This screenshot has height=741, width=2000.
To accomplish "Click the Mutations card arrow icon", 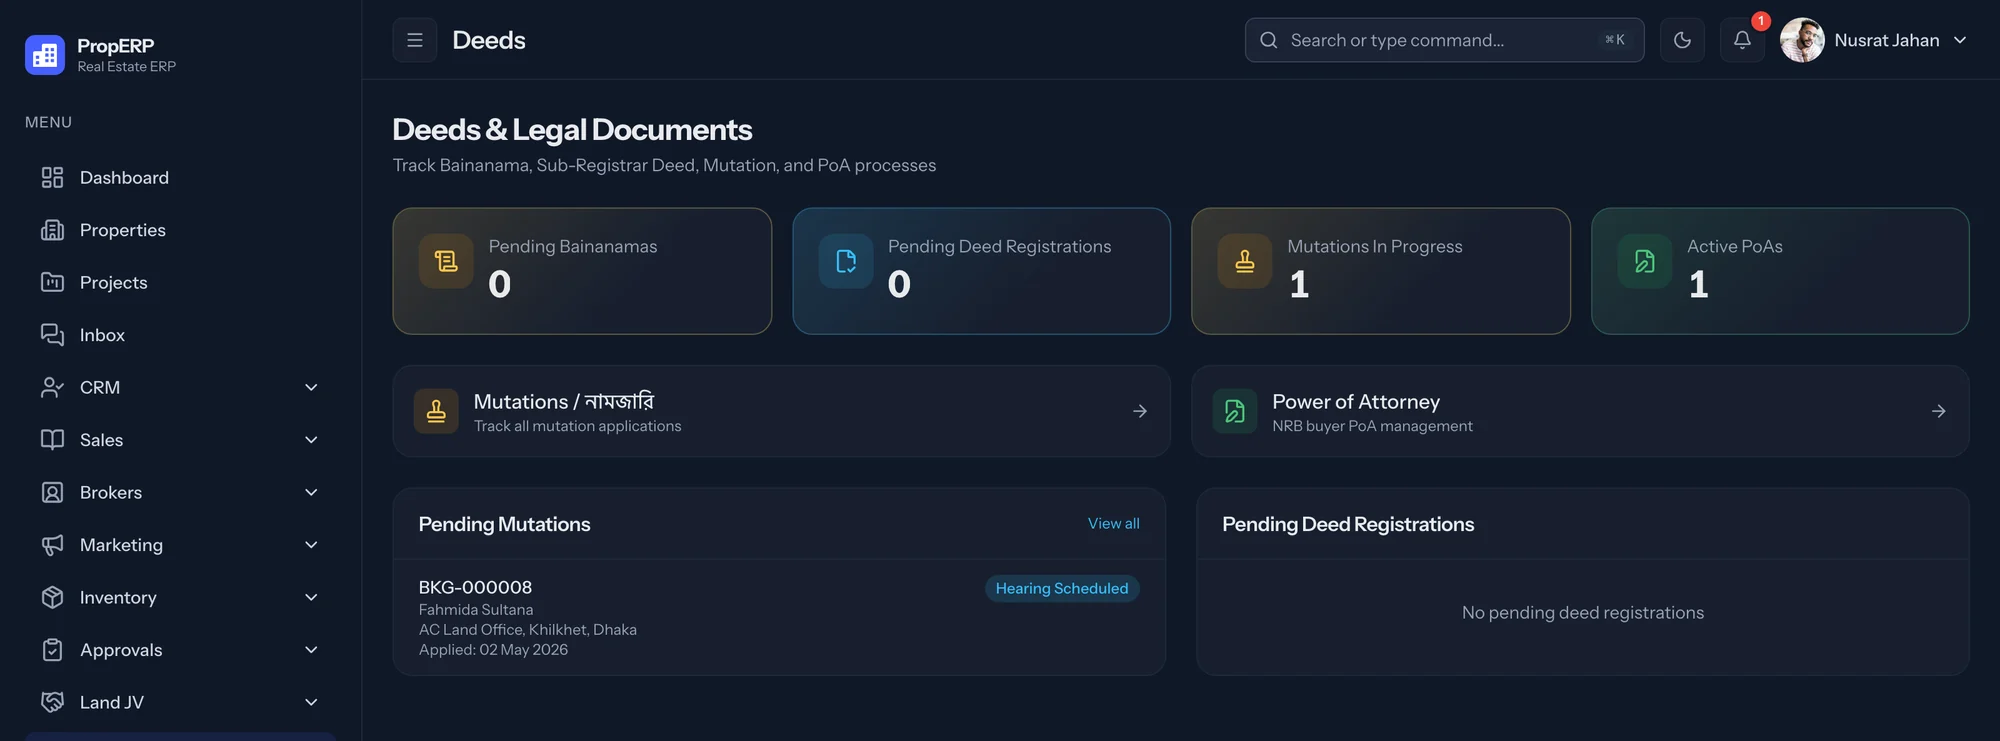I will click(x=1139, y=411).
